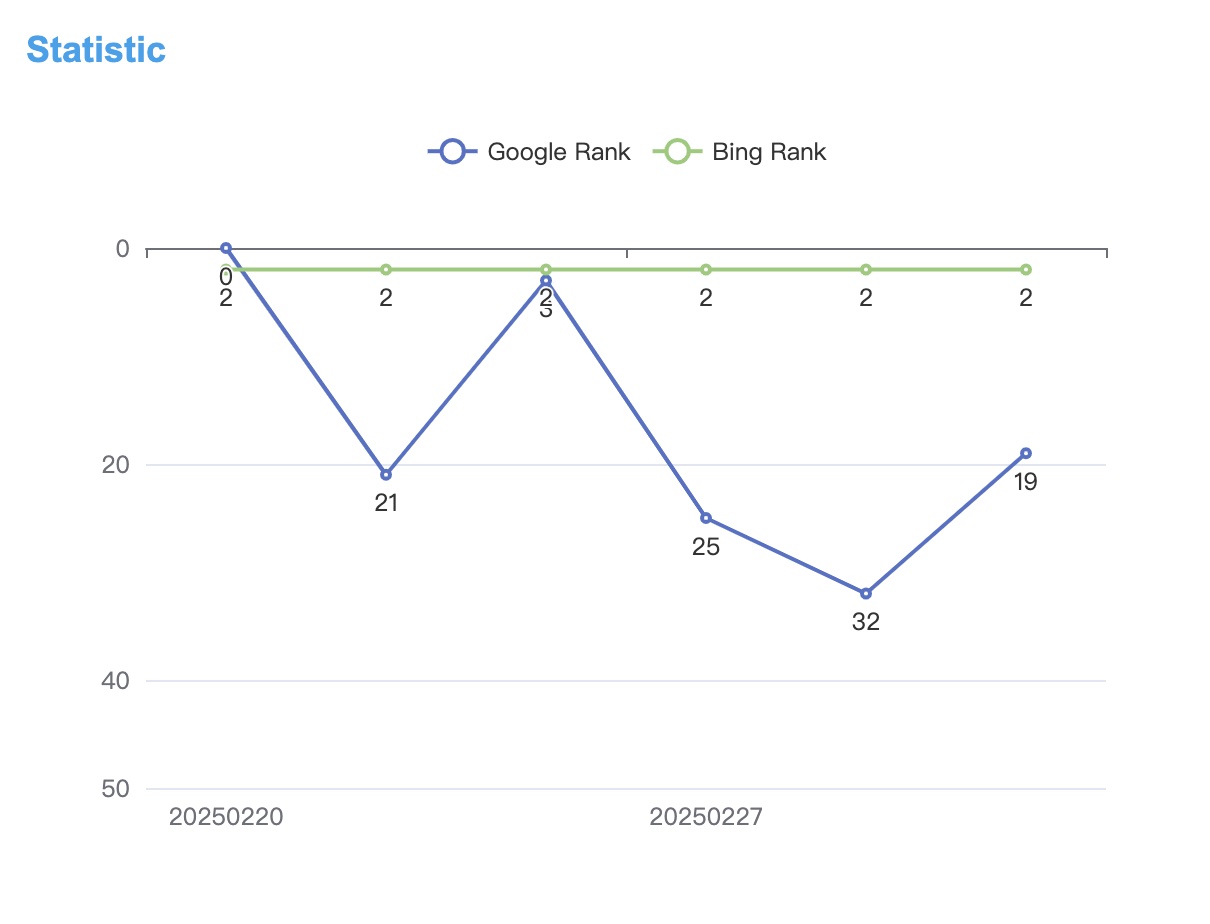Select the Google Rank data point at 19
Screen dimensions: 1210x924
pyautogui.click(x=1026, y=453)
